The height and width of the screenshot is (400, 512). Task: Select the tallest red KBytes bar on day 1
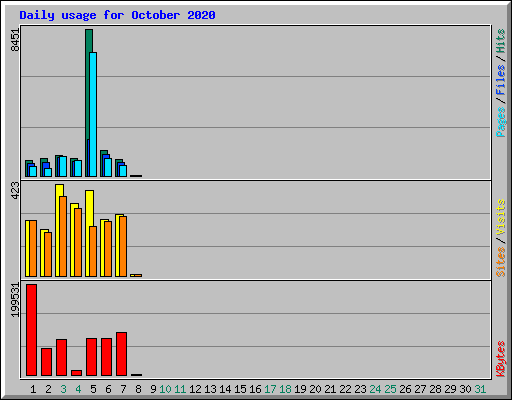pyautogui.click(x=31, y=330)
